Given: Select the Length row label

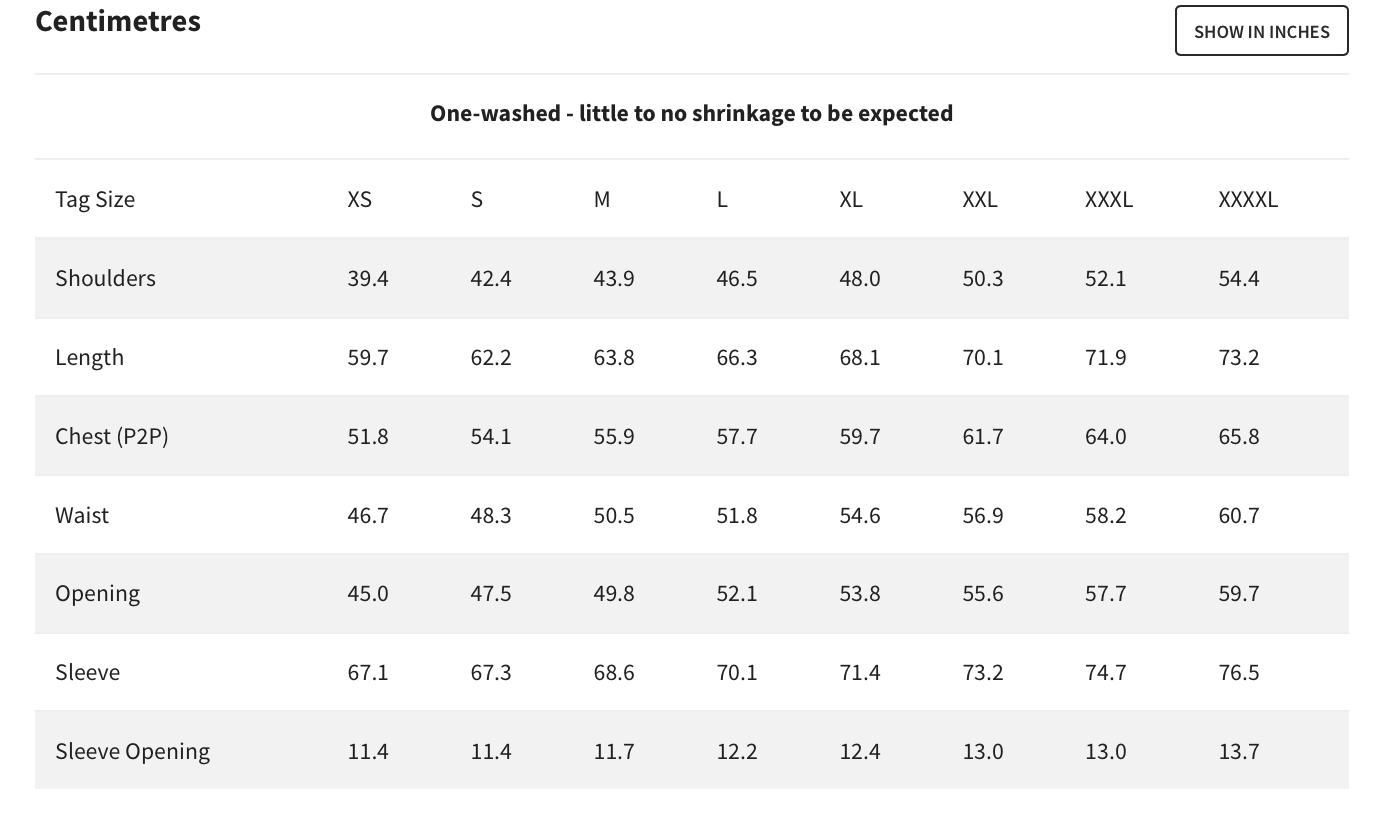Looking at the screenshot, I should [x=90, y=357].
